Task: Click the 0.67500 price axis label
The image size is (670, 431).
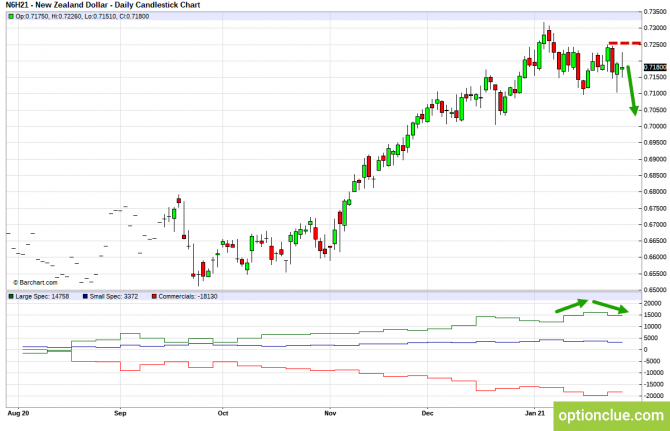Action: pos(655,208)
